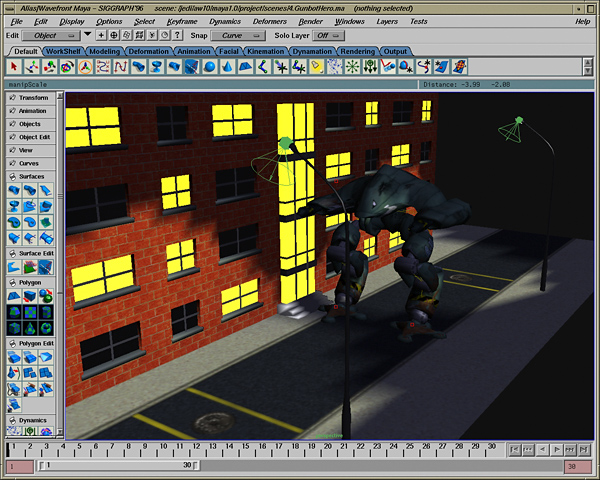Open the Help menu
Image resolution: width=600 pixels, height=480 pixels.
click(582, 21)
